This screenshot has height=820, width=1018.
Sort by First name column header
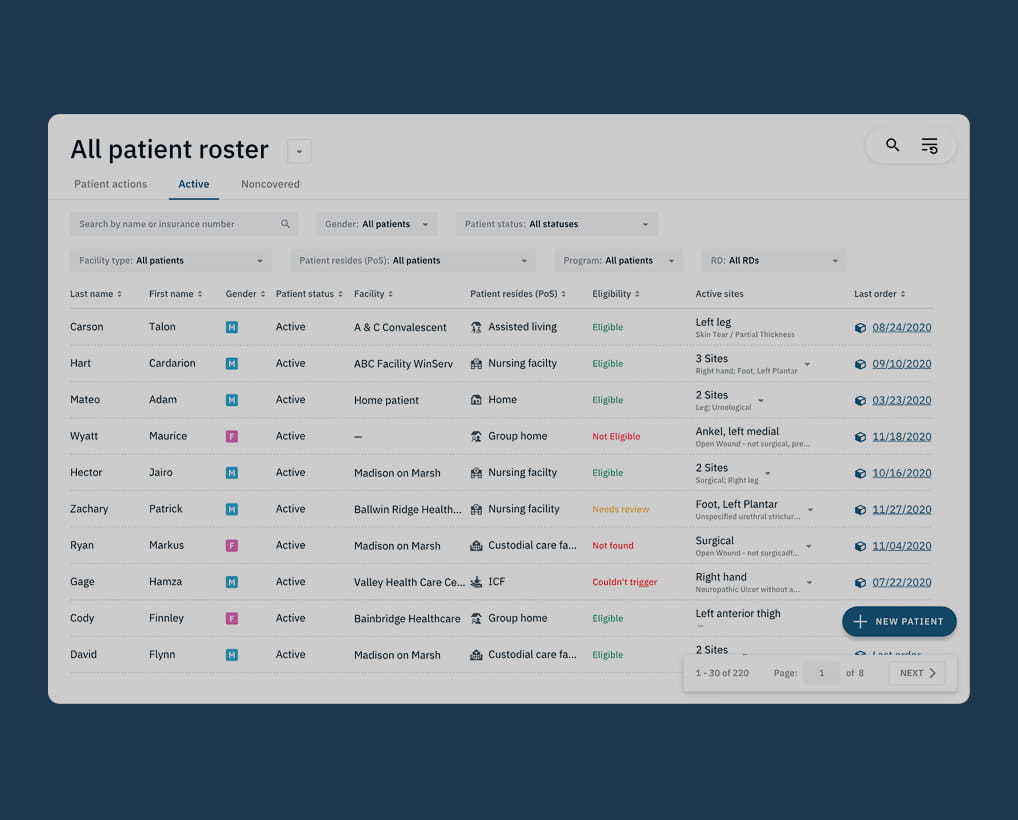tap(175, 294)
